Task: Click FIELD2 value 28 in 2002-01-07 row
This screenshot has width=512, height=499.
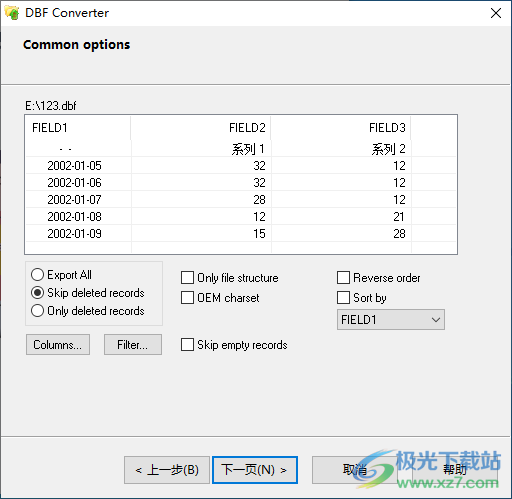Action: click(x=201, y=200)
